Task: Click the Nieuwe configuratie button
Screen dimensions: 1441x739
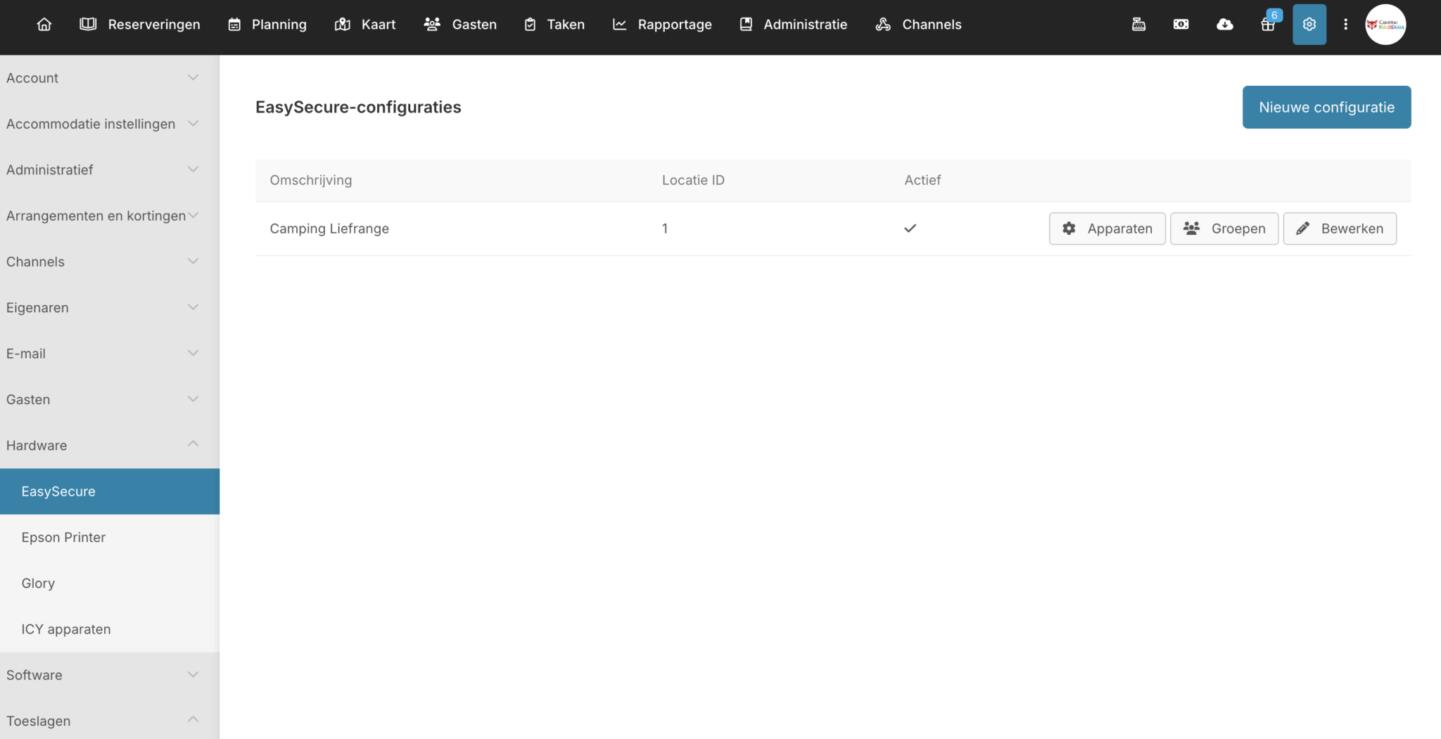Action: coord(1326,107)
